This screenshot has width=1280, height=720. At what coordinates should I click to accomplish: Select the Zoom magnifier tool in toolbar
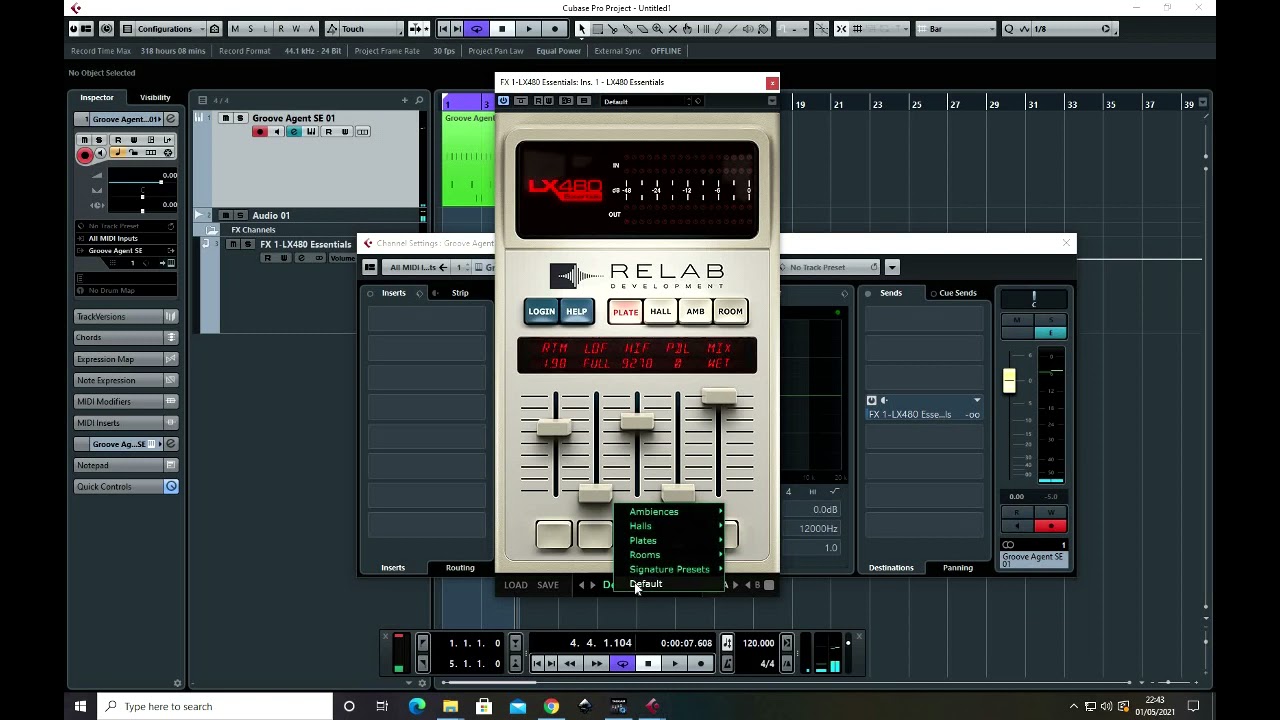[658, 29]
